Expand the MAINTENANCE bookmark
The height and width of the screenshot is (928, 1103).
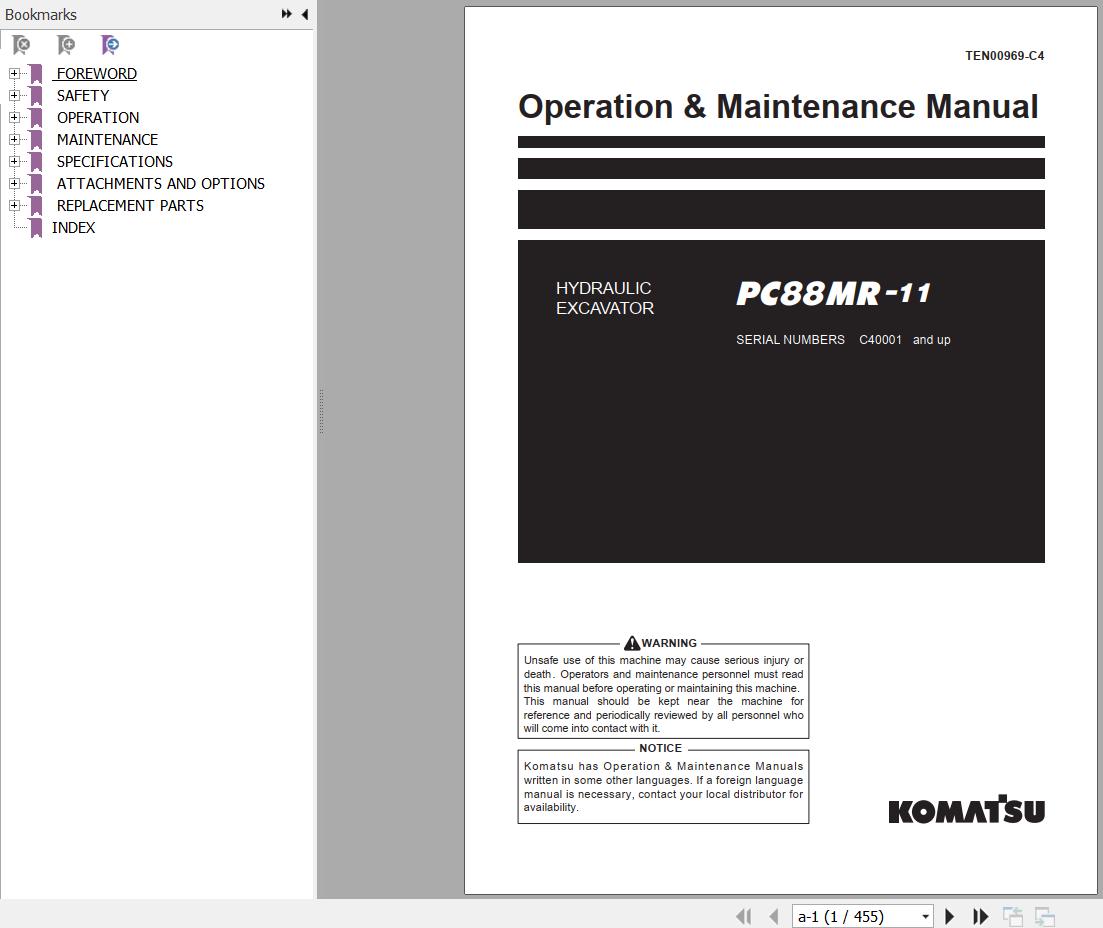point(14,139)
